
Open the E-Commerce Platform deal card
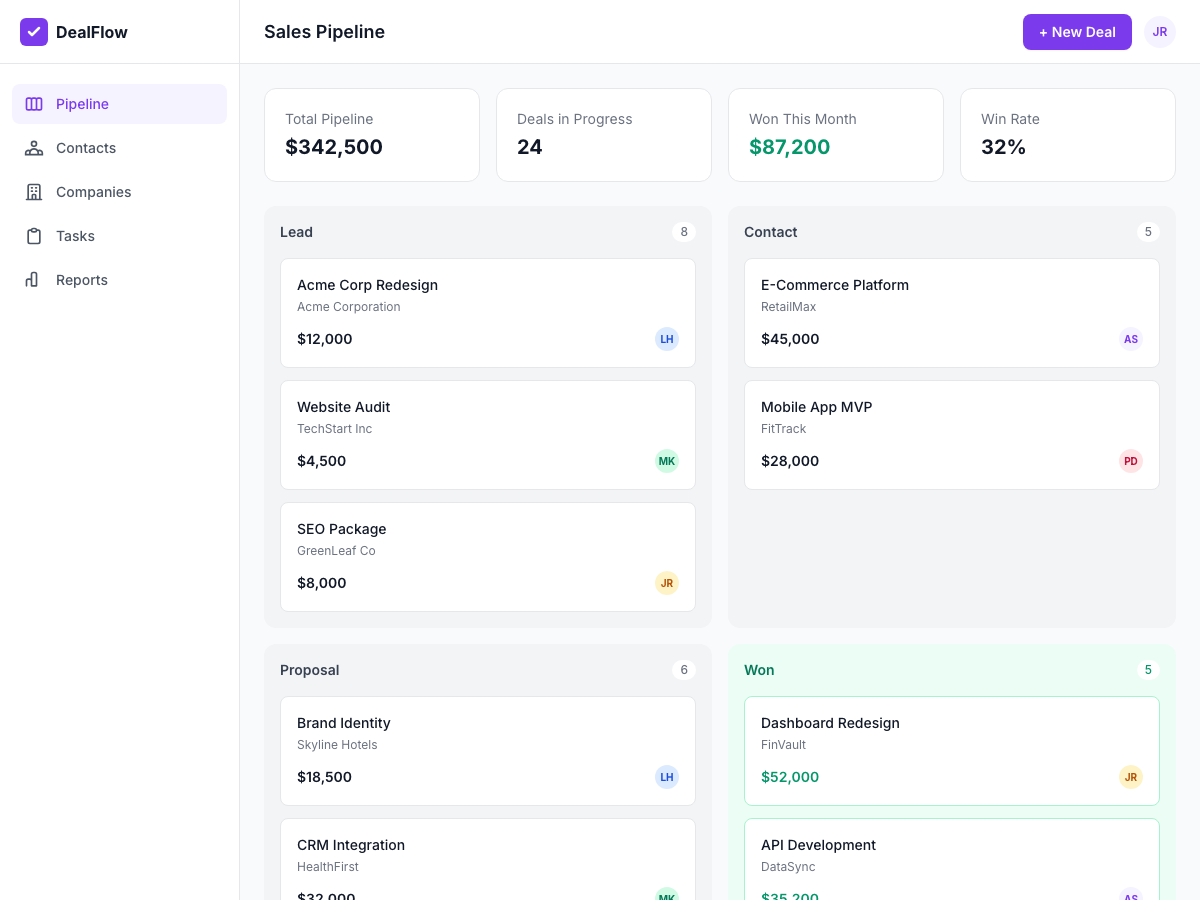[952, 313]
